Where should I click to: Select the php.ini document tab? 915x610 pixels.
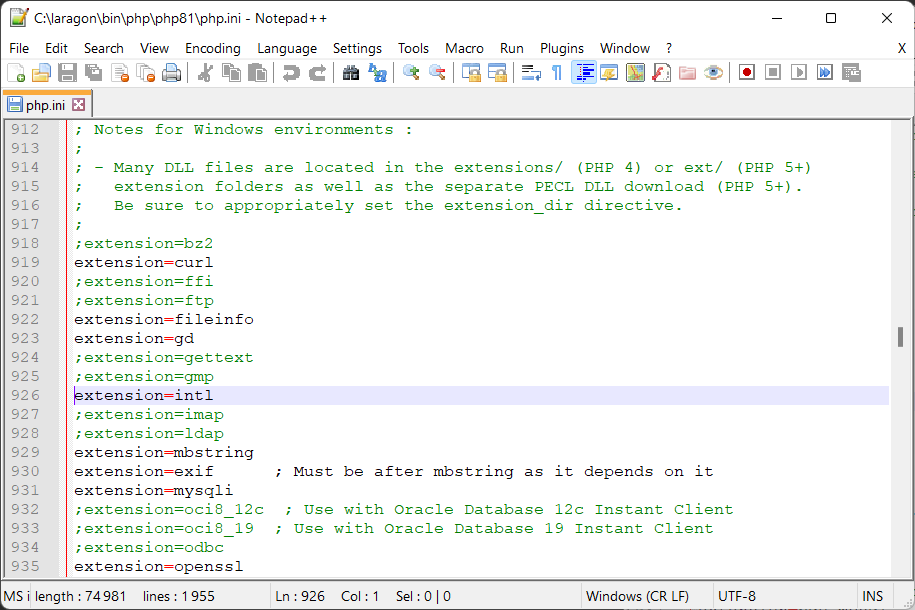click(x=46, y=105)
